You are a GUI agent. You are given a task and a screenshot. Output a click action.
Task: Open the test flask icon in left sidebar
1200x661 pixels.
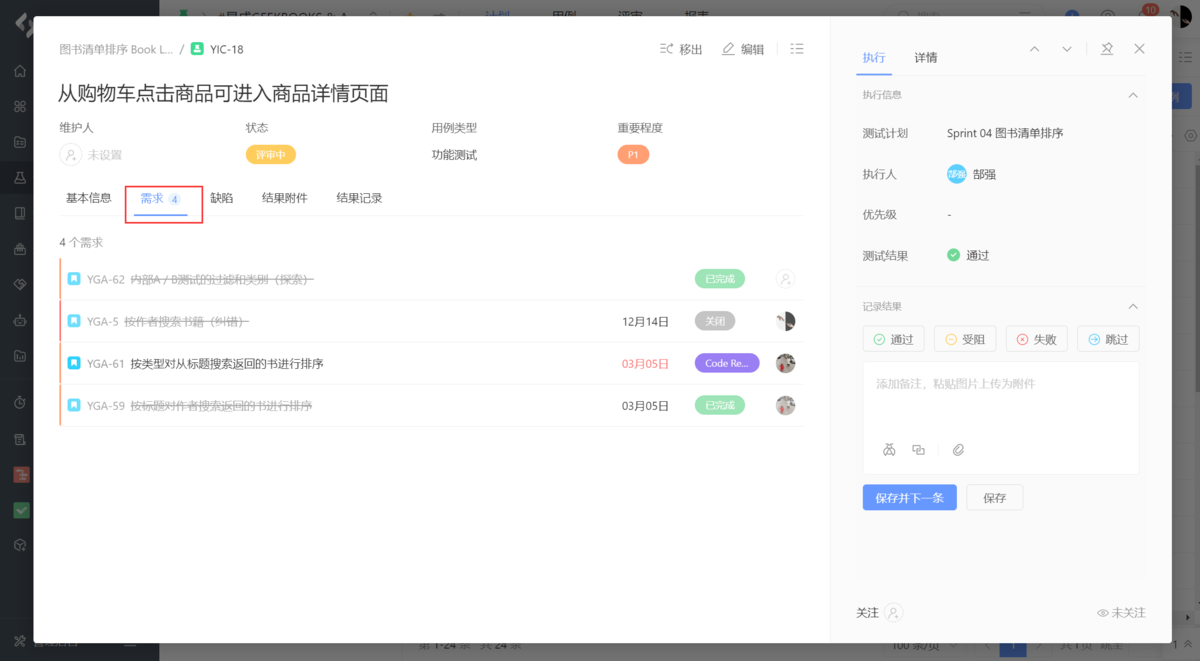(x=18, y=178)
